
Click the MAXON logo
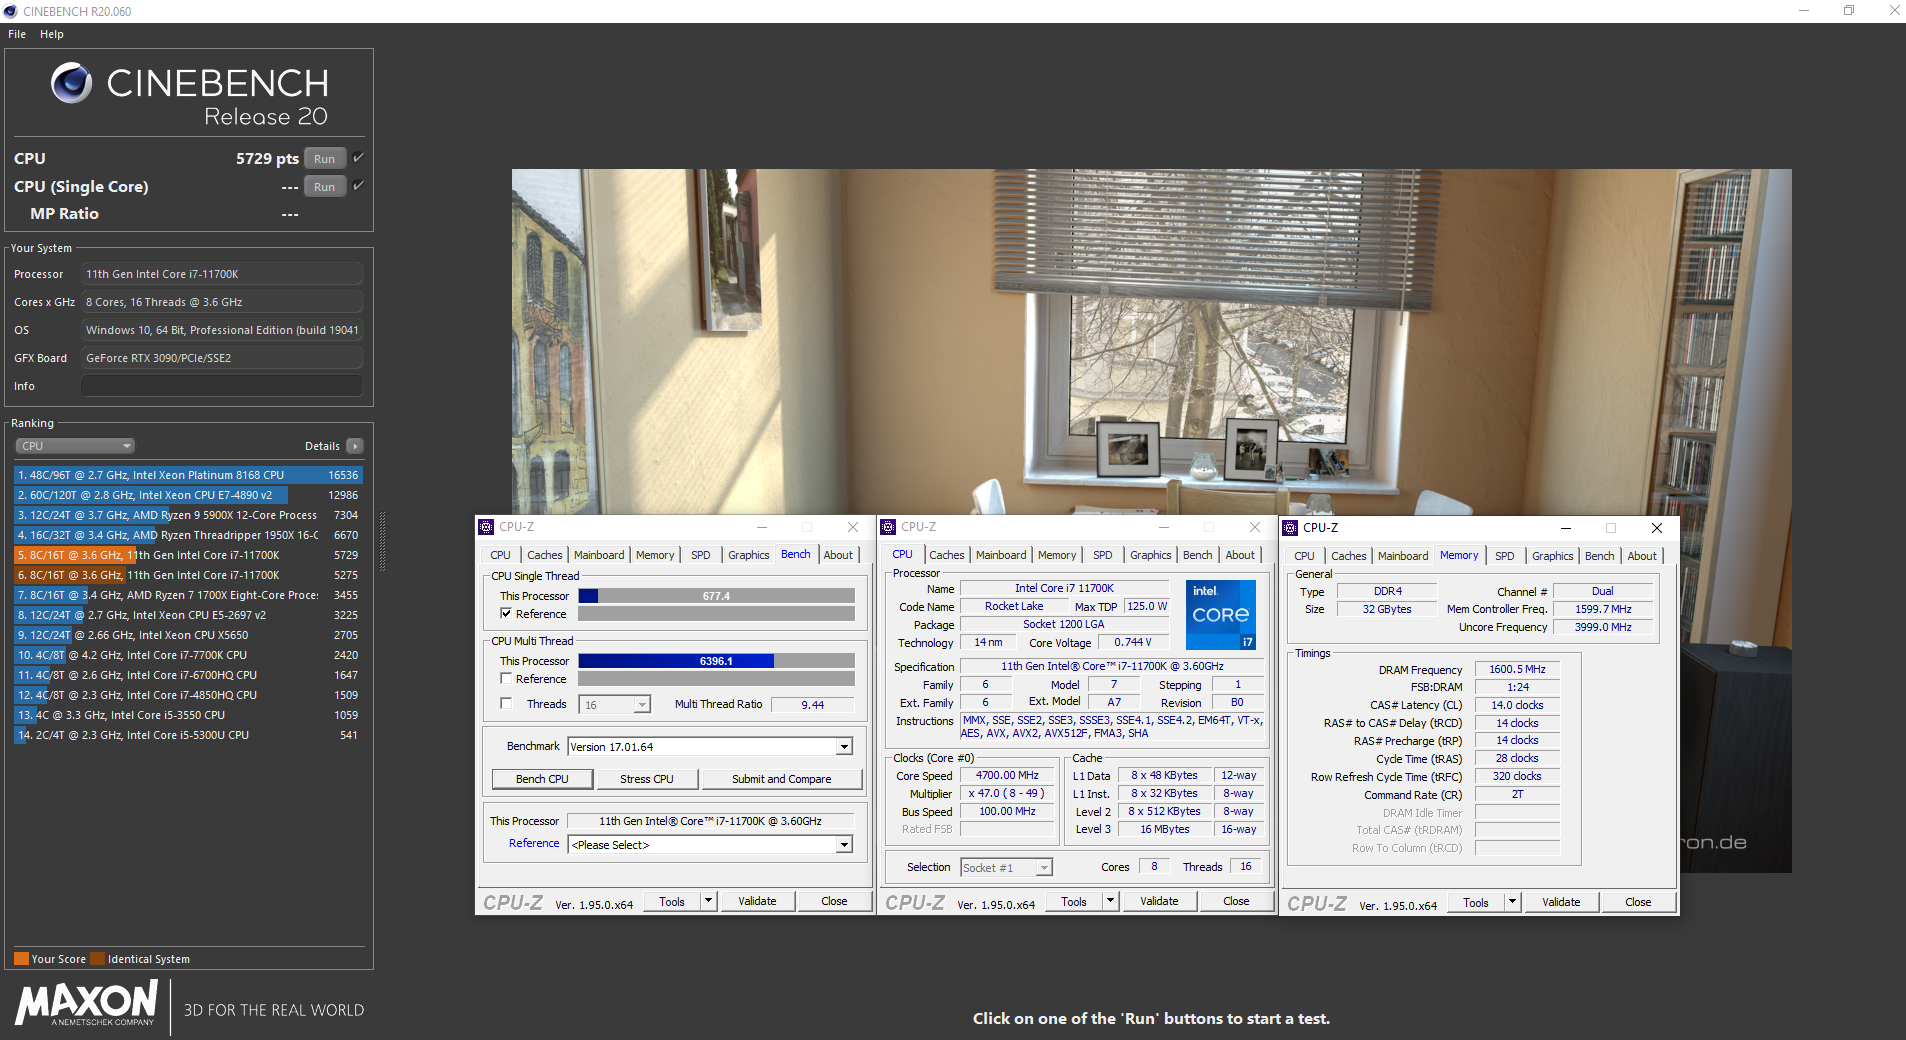pos(87,1003)
